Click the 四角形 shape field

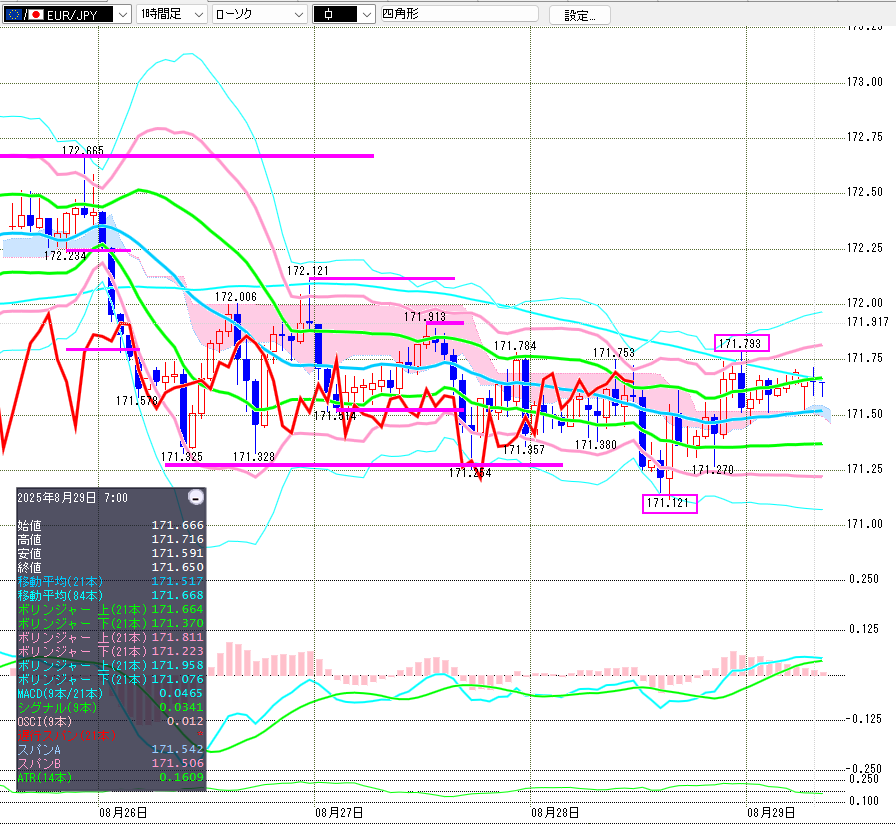point(459,14)
